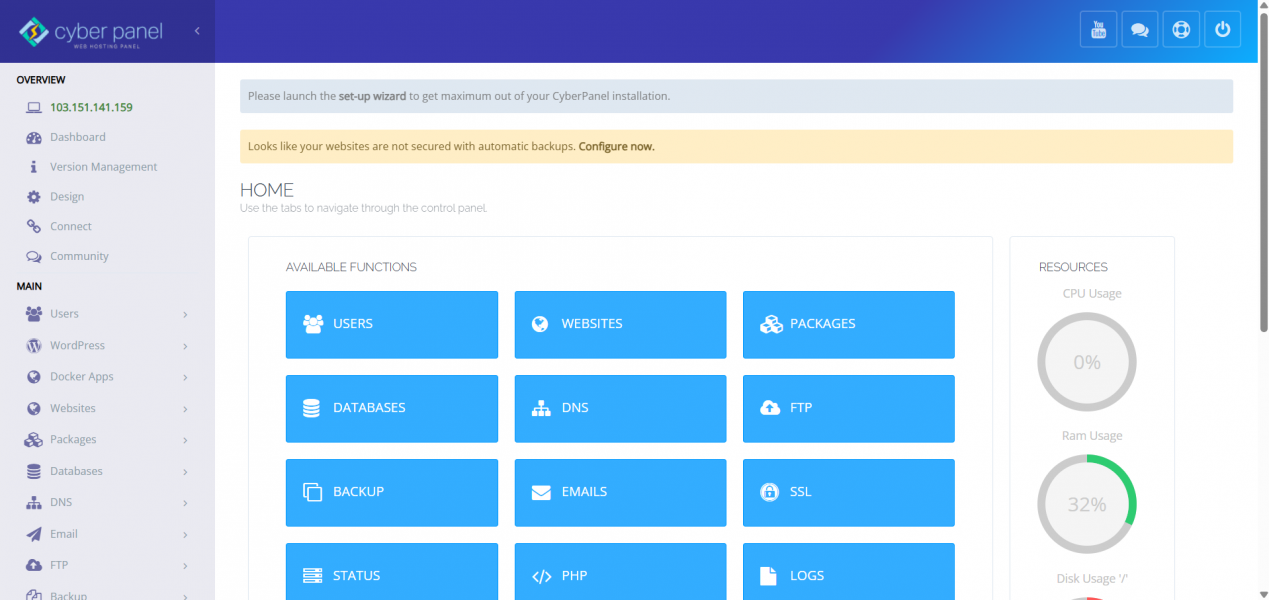Viewport: 1269px width, 600px height.
Task: Open the DNS function tile
Action: point(620,408)
